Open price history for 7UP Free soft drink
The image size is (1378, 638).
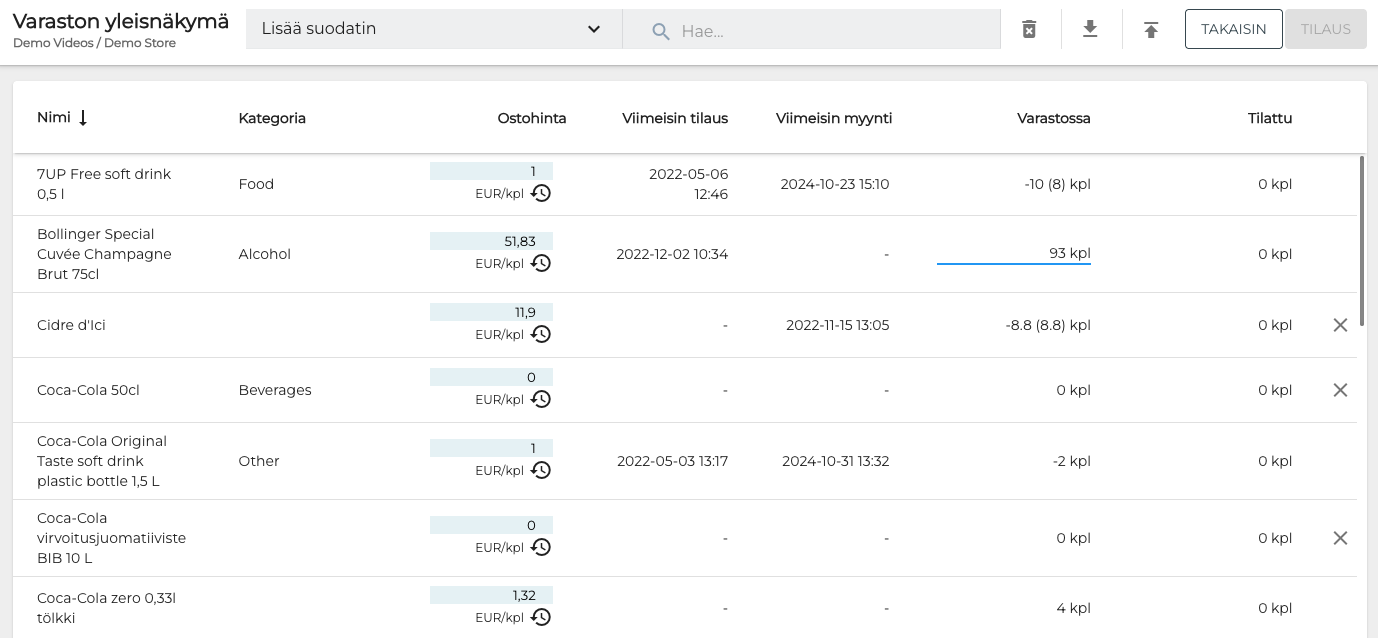point(541,193)
